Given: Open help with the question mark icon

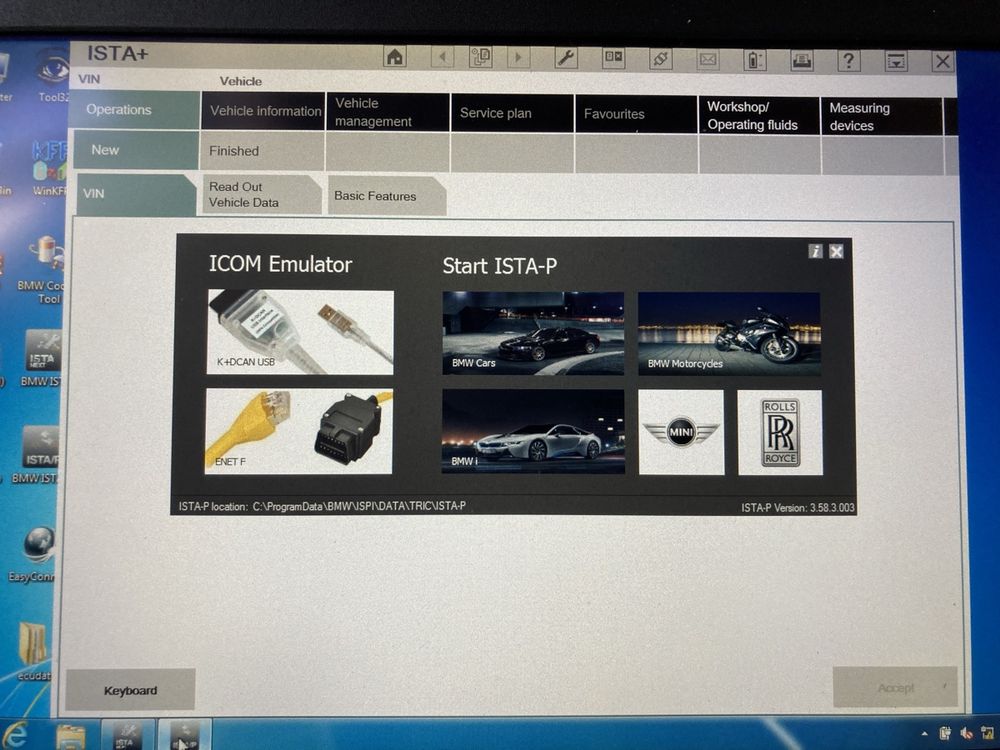Looking at the screenshot, I should point(848,61).
